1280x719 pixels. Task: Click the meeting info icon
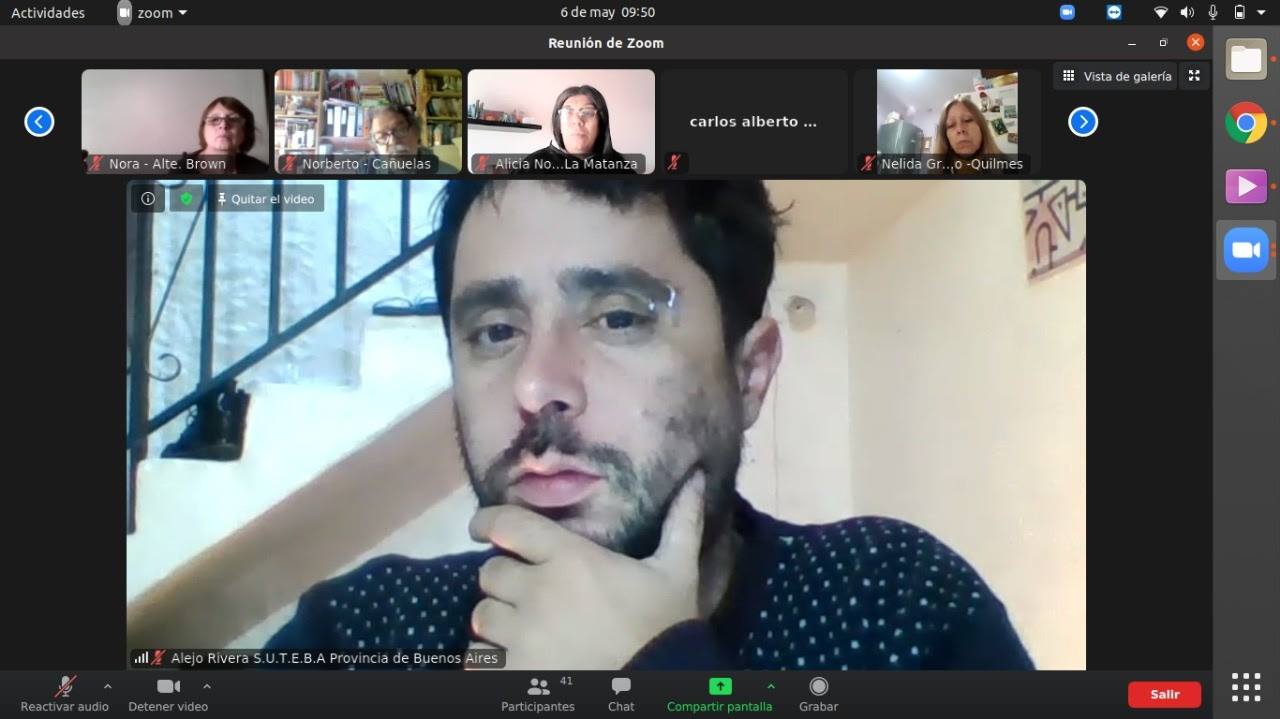[148, 199]
